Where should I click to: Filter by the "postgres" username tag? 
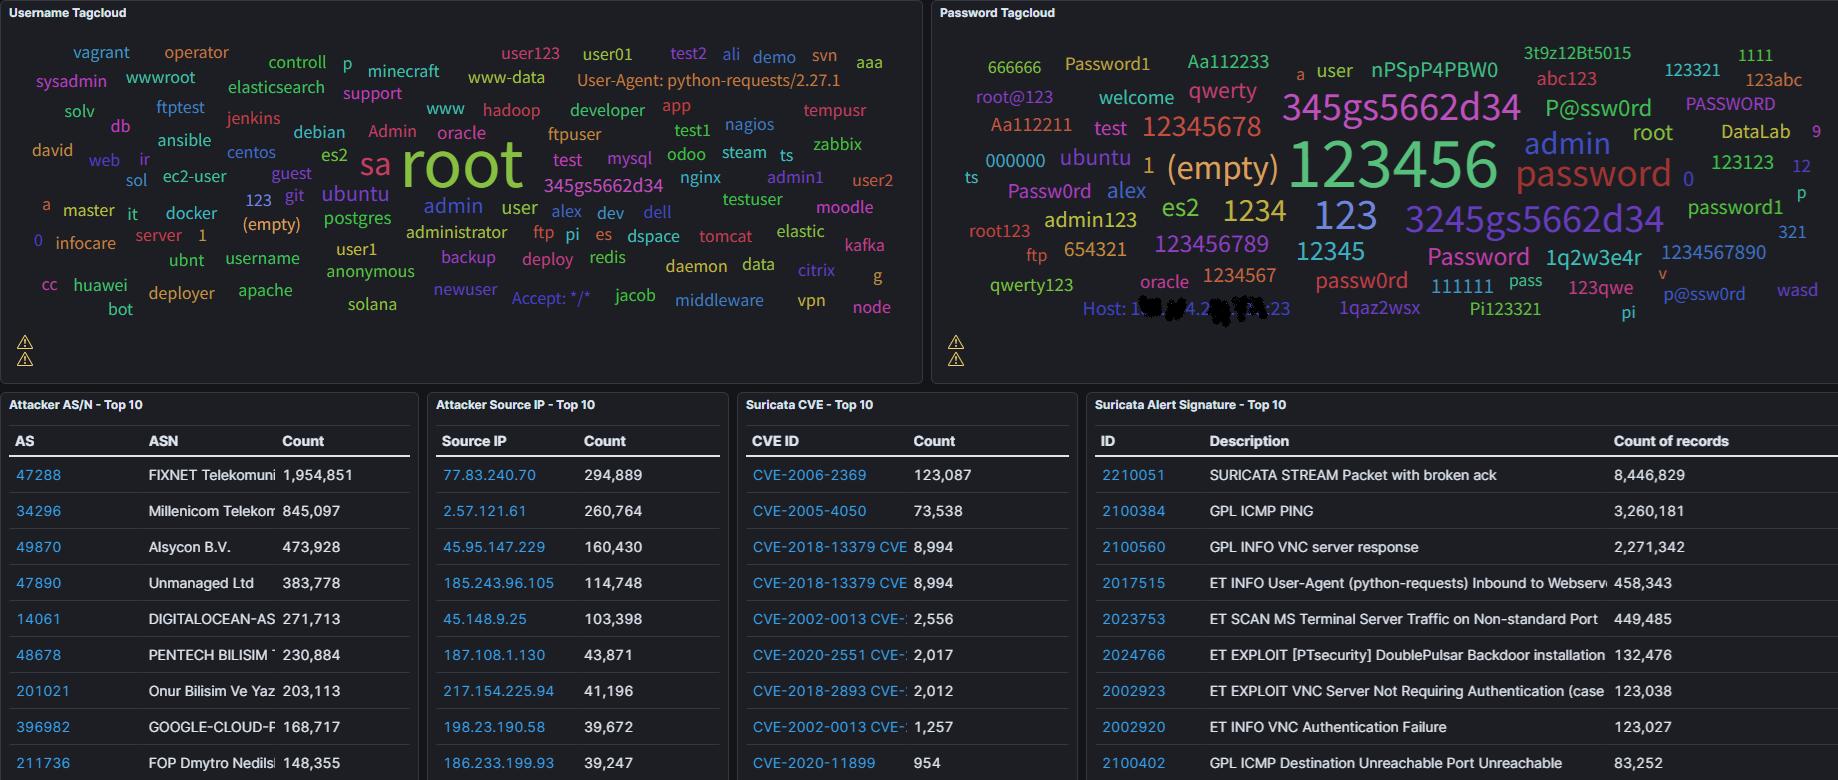point(357,218)
